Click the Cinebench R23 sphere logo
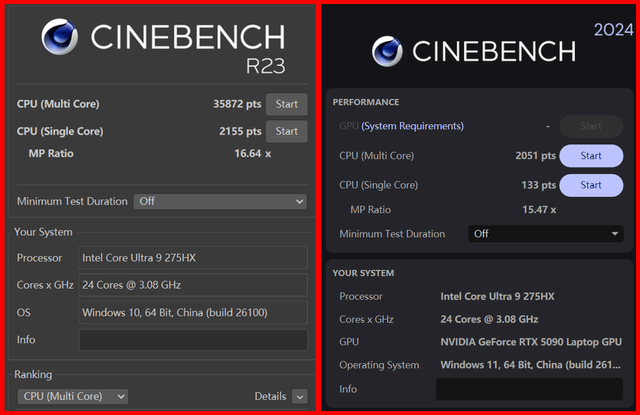 [62, 37]
